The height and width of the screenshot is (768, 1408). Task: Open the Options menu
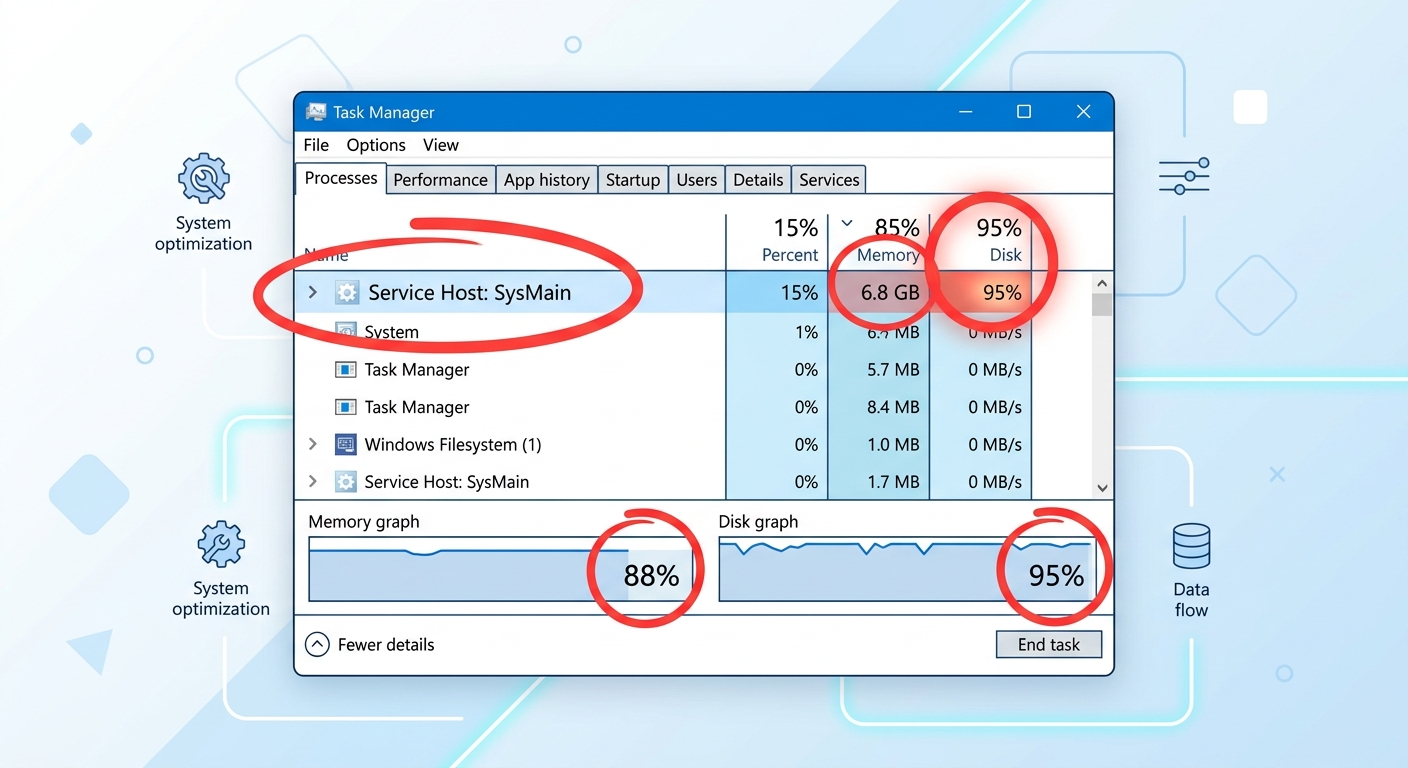376,145
